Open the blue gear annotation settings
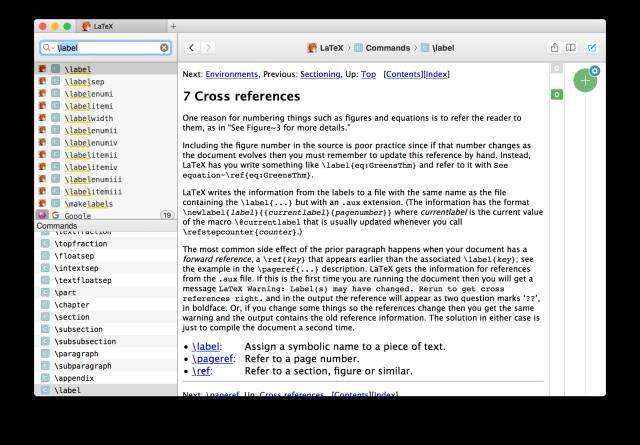 (595, 71)
